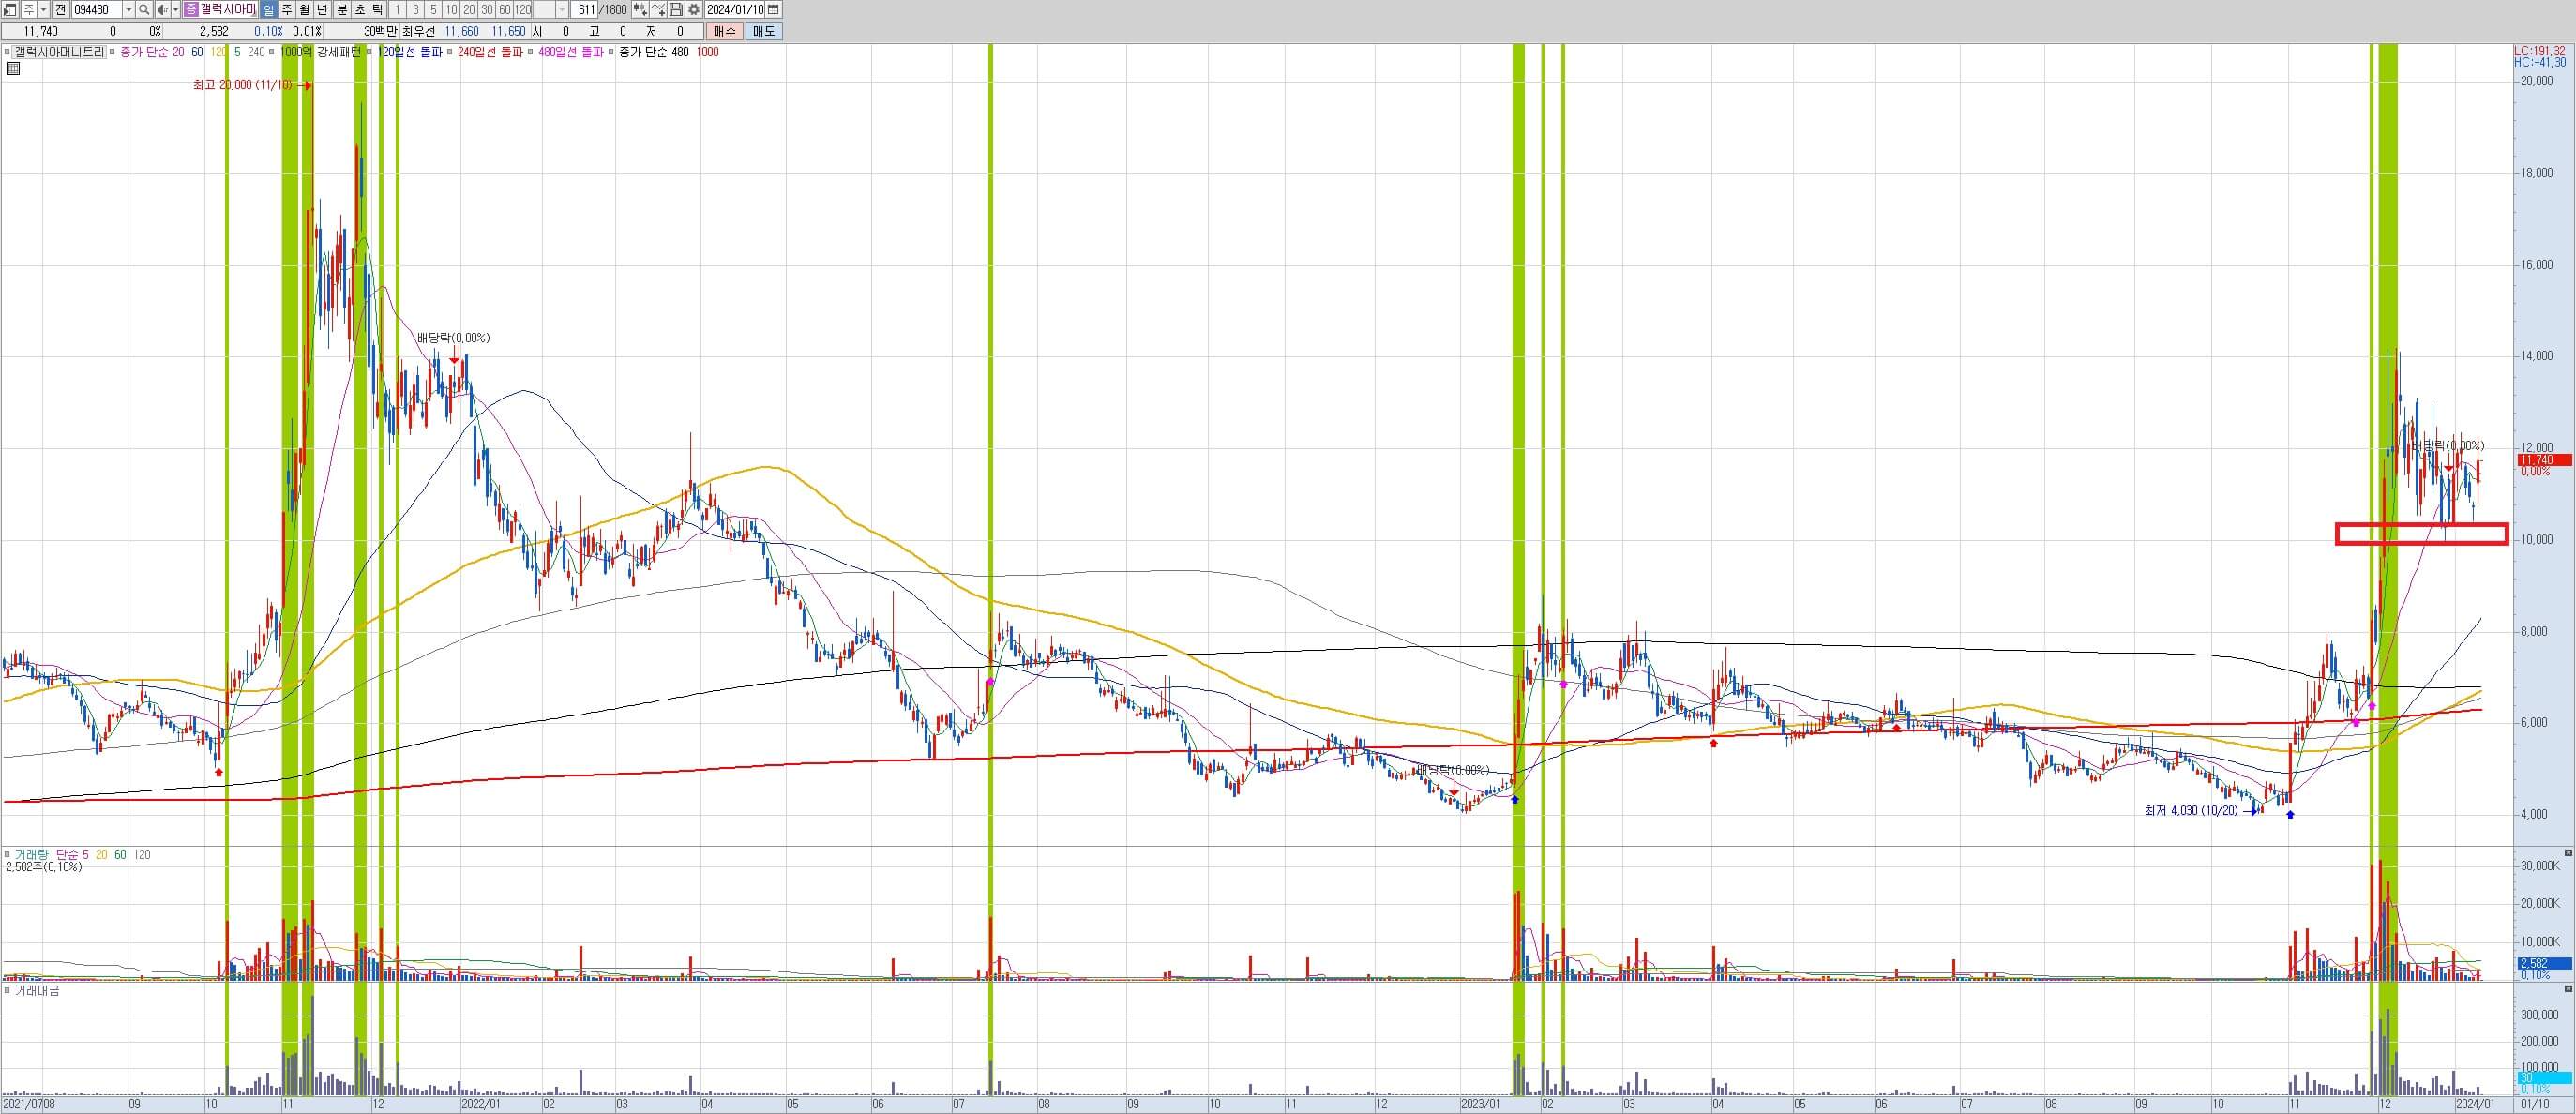Select the daily (일) chart period
Screen dimensions: 2576x1114
click(268, 9)
